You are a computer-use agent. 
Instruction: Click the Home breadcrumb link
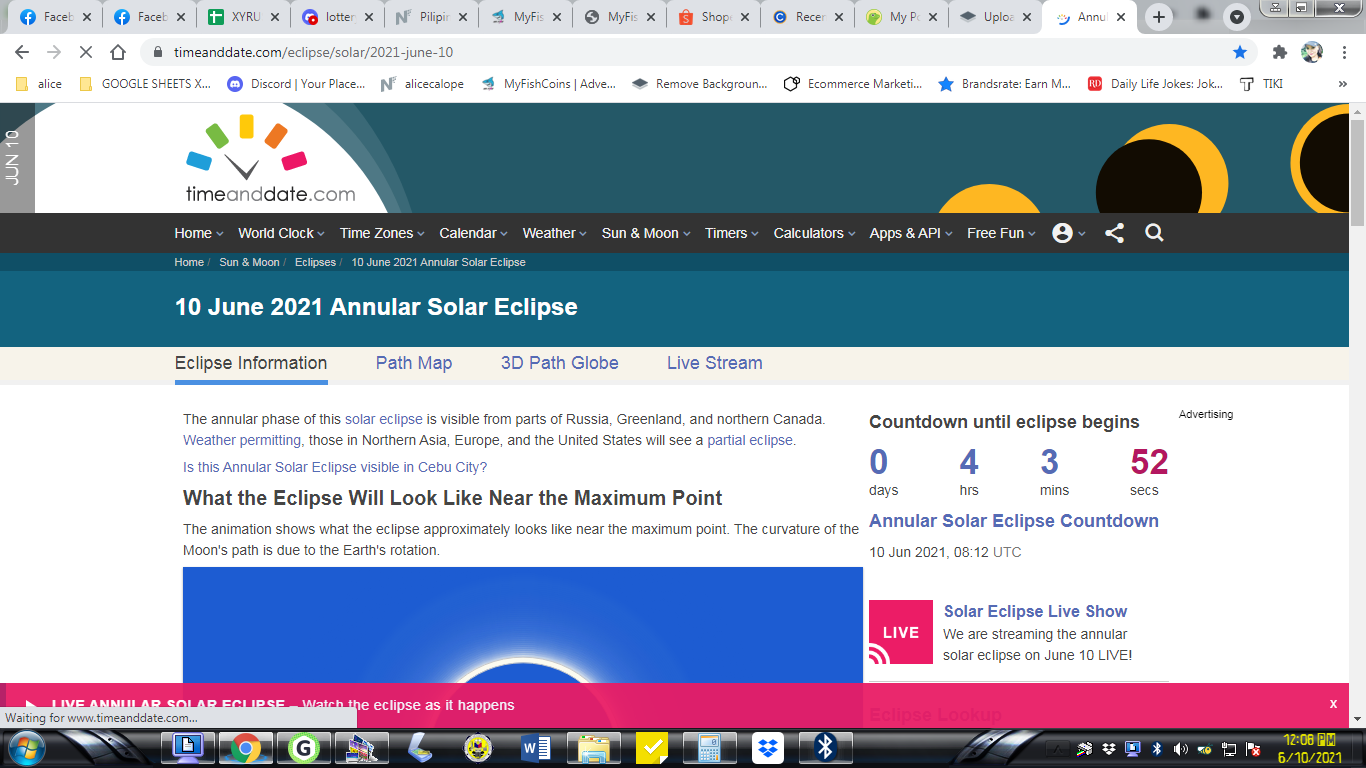tap(189, 262)
